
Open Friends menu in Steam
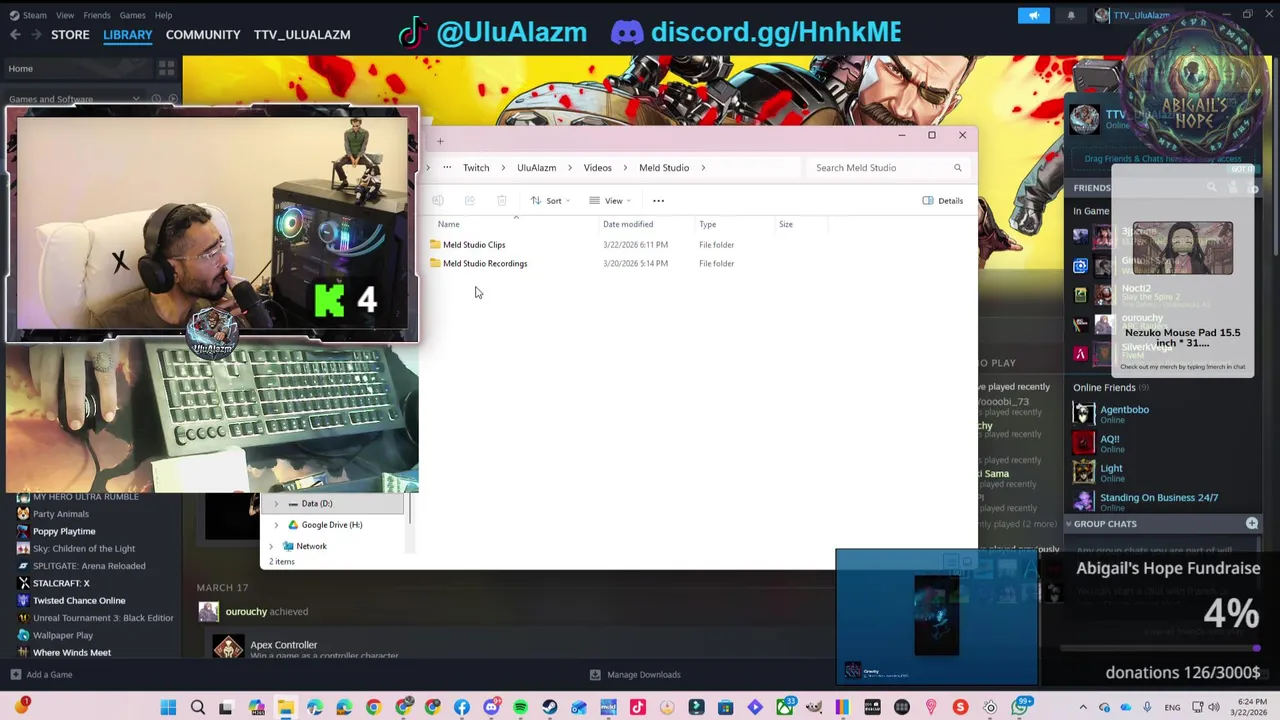97,15
